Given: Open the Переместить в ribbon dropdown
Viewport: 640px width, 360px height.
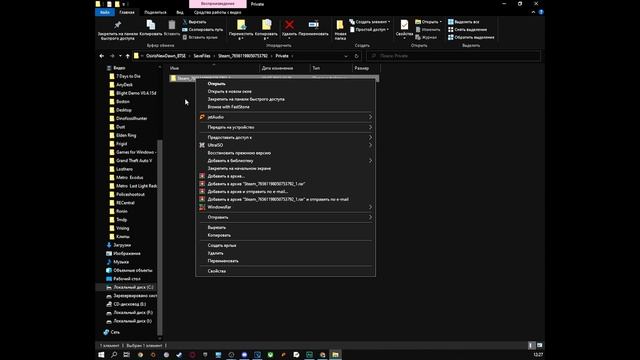Looking at the screenshot, I should [x=241, y=29].
